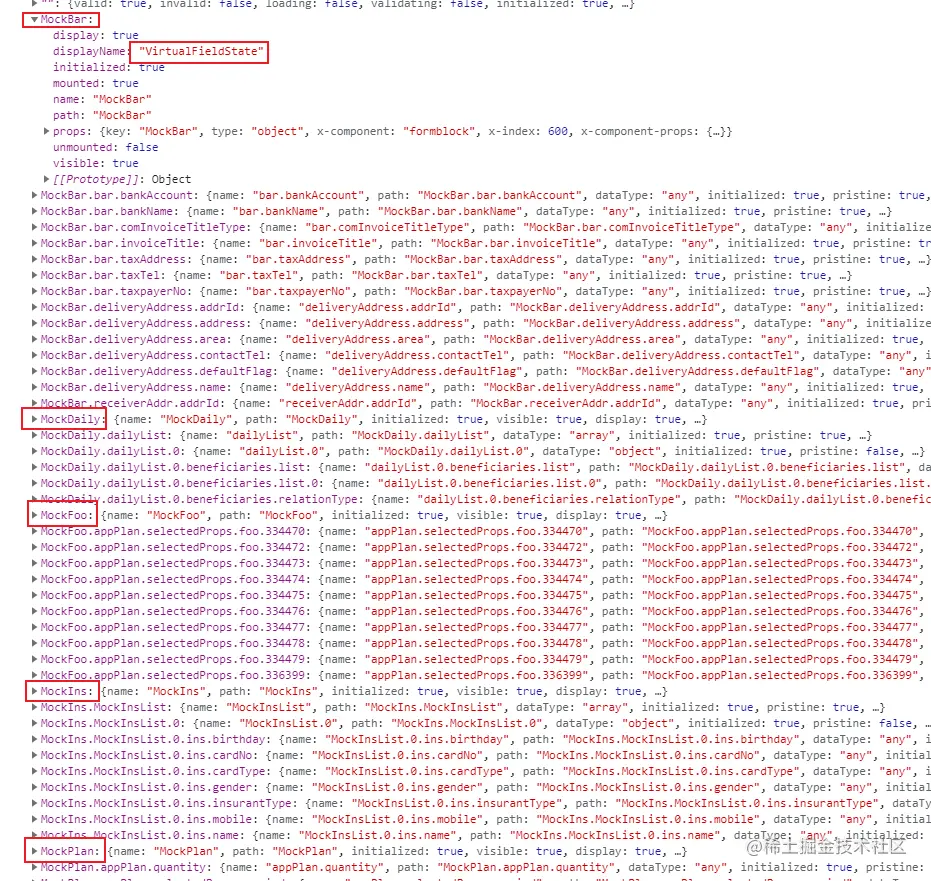
Task: Expand the MockDaily object
Action: pos(34,419)
